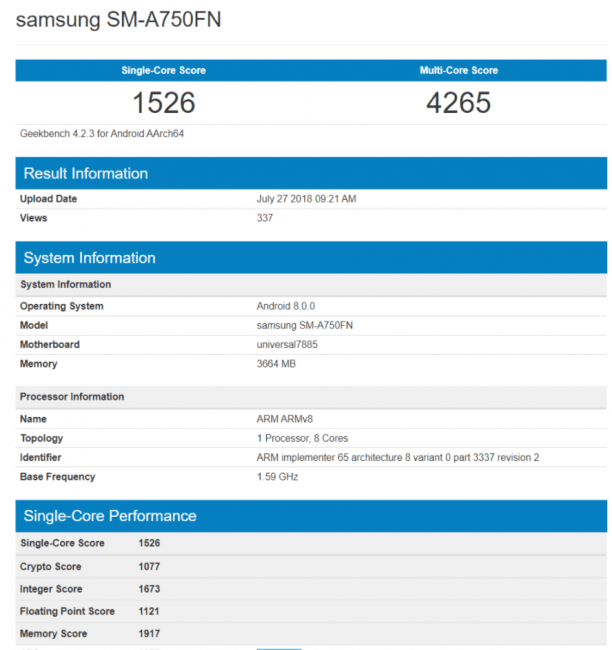
Task: Select the Integer Score label
Action: (51, 589)
